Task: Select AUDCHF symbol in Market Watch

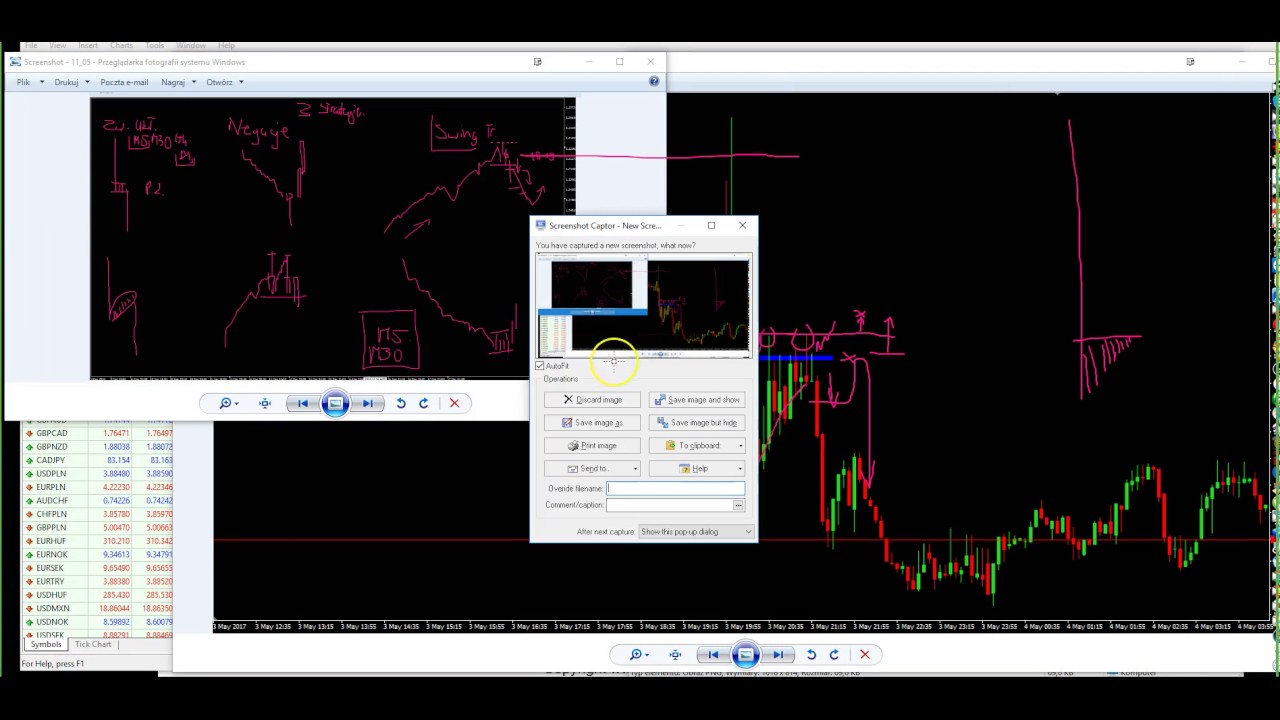Action: point(98,501)
